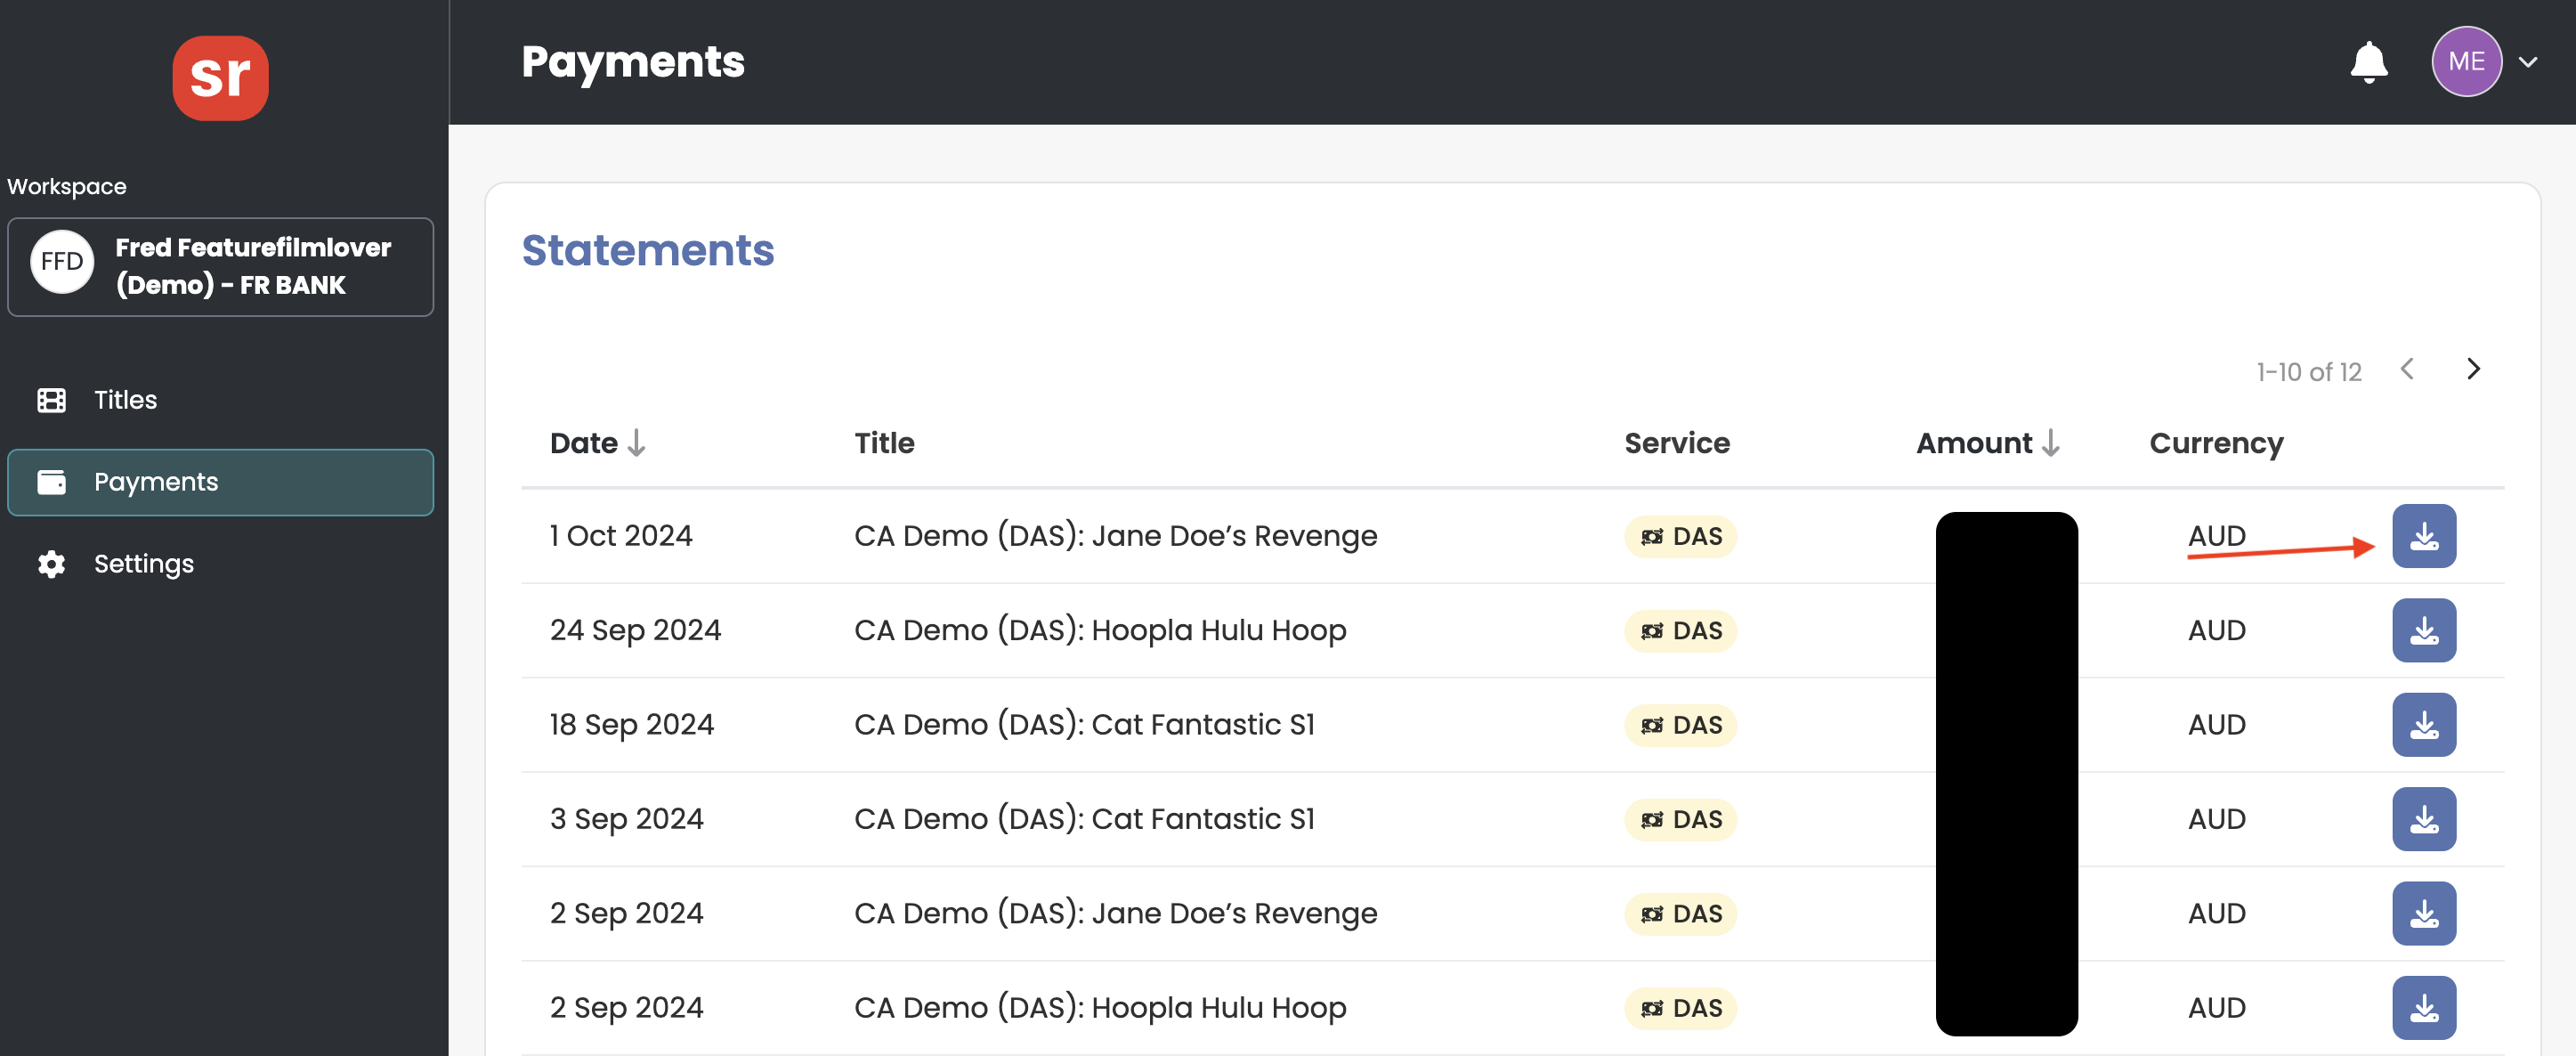Open the Fred Featurefilmlover workspace selector

[x=220, y=267]
